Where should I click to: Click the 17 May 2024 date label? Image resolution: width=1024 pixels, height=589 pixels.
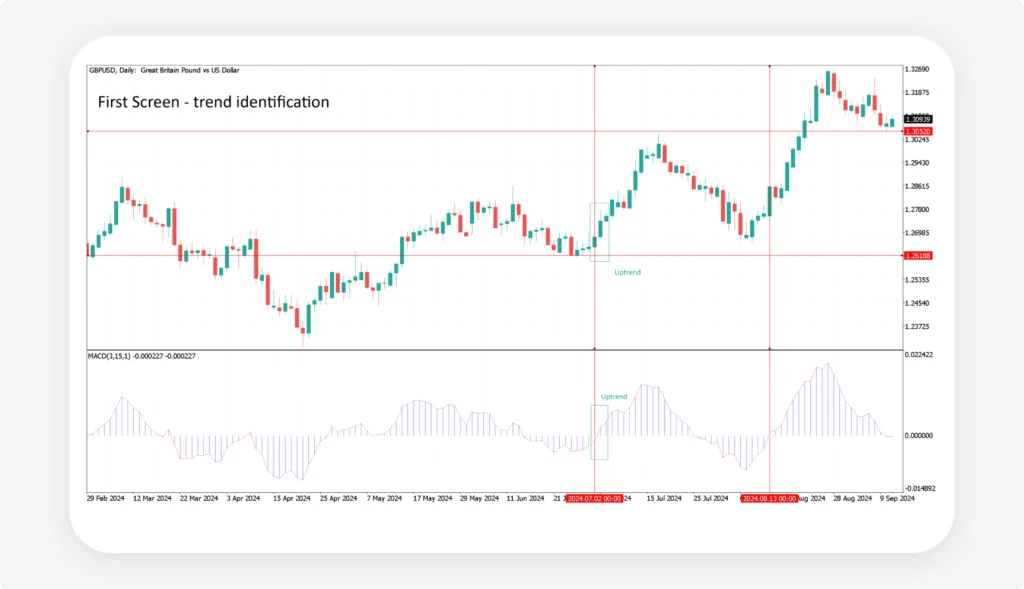pos(433,498)
